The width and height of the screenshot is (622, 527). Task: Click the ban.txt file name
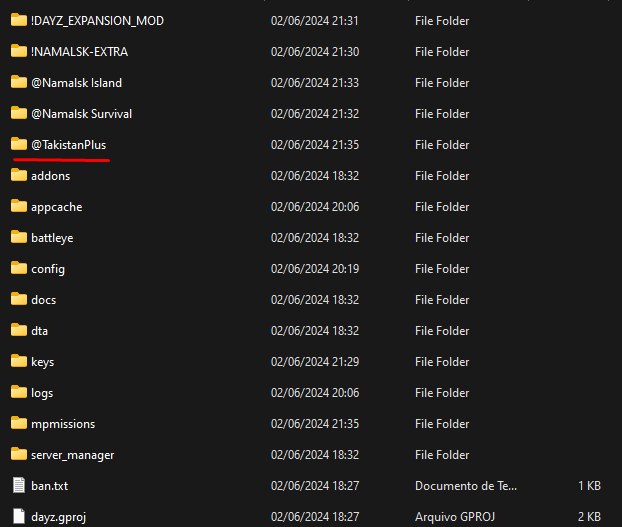click(x=50, y=486)
